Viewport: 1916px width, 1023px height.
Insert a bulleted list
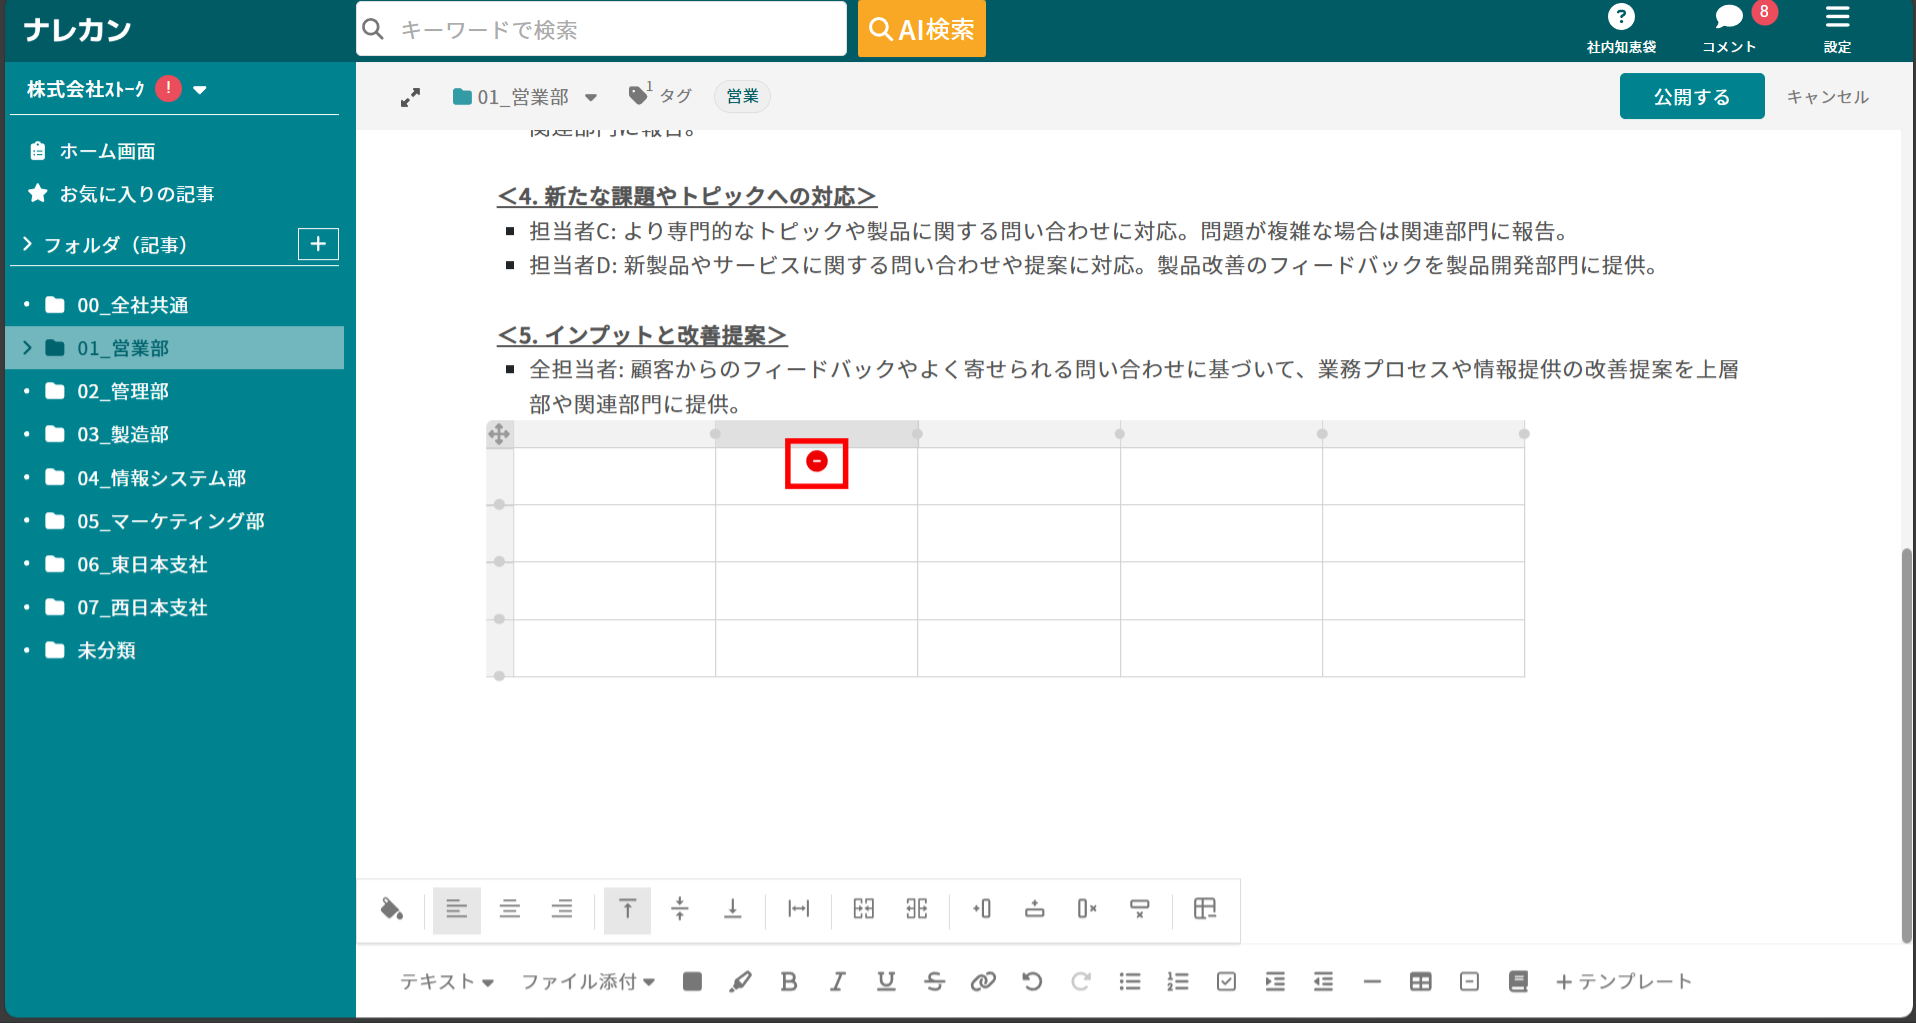[1130, 981]
